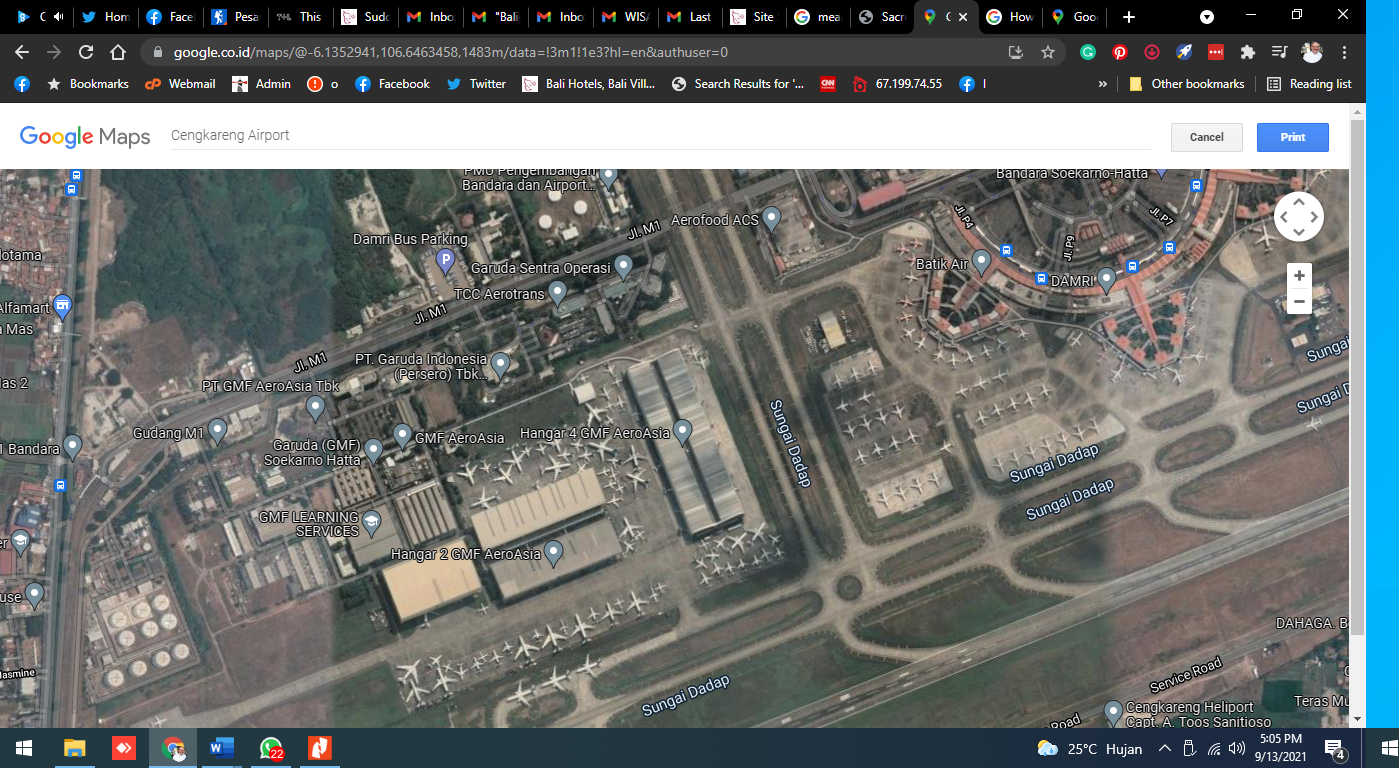Viewport: 1399px width, 768px height.
Task: Click the PT GMF AeroAsia Tbk pin
Action: (316, 407)
